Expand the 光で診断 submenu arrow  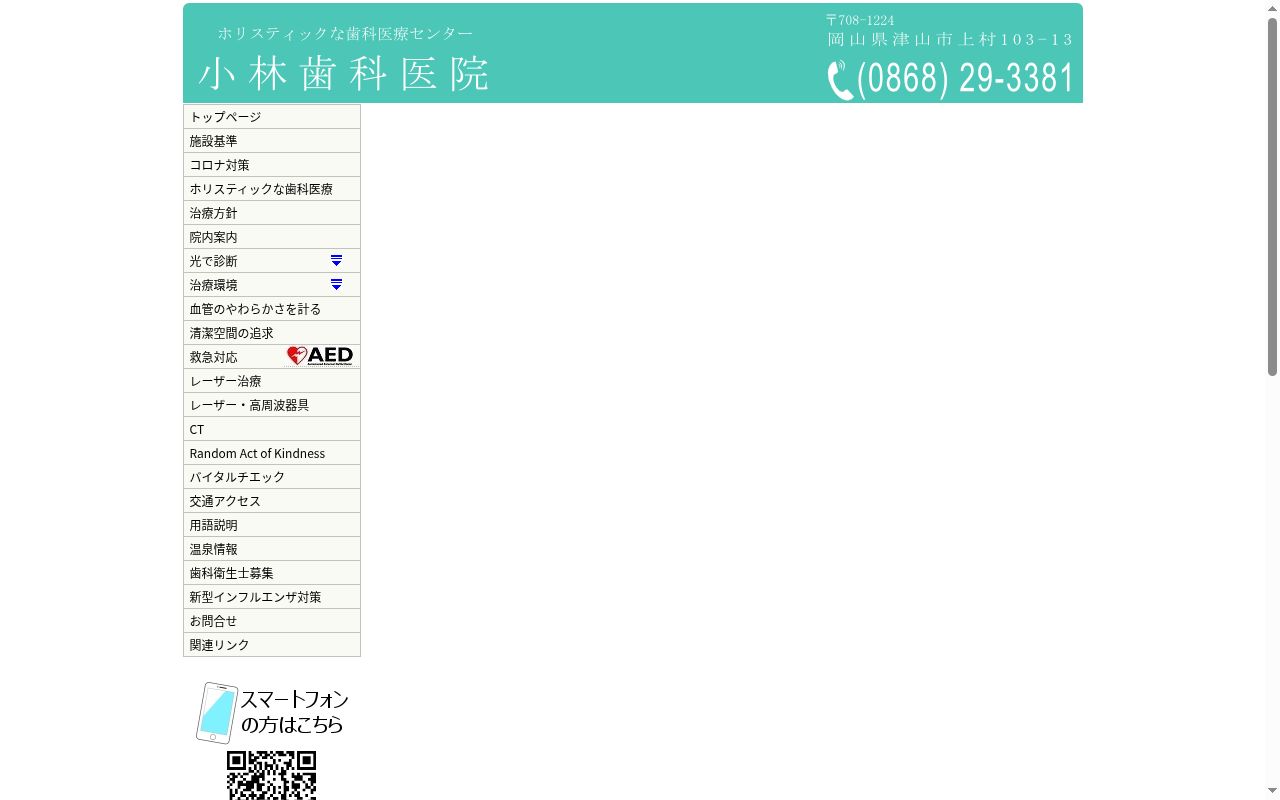pos(336,261)
